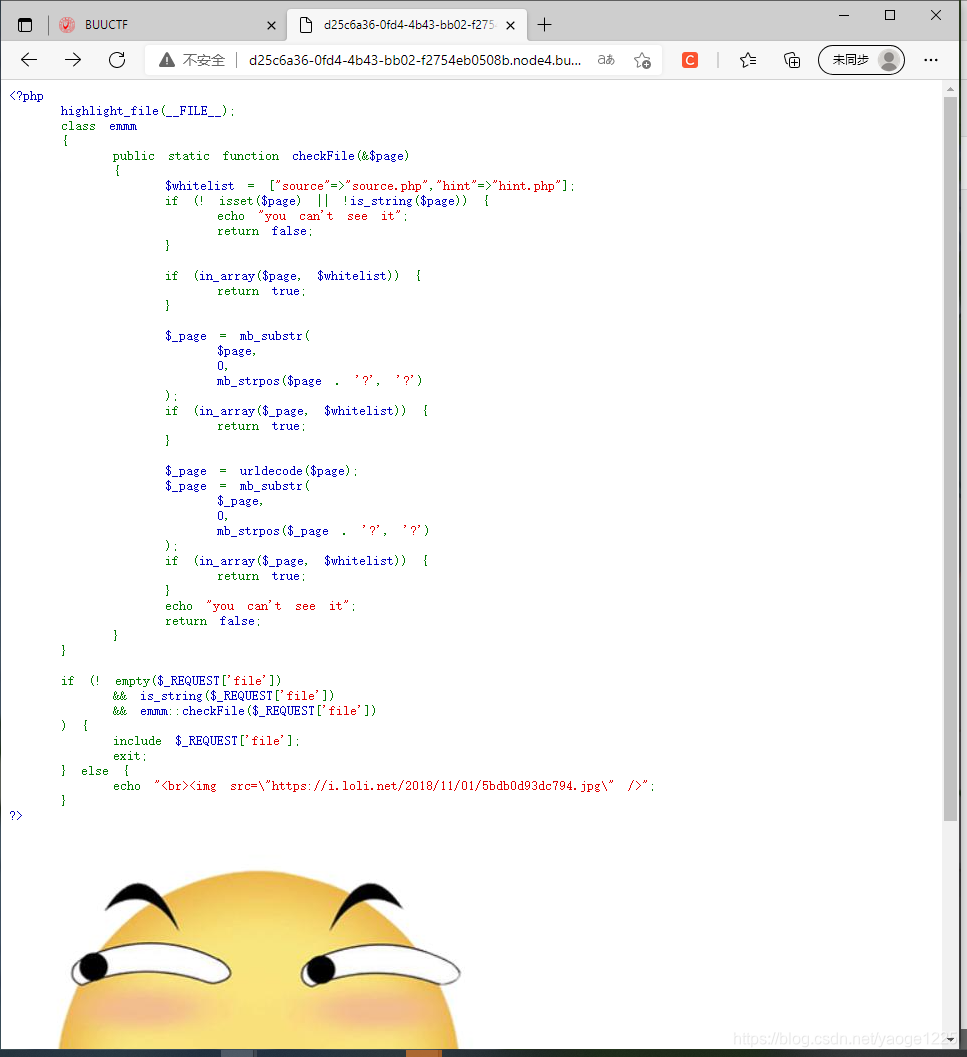Viewport: 967px width, 1057px height.
Task: Minimize the browser window
Action: pos(844,15)
